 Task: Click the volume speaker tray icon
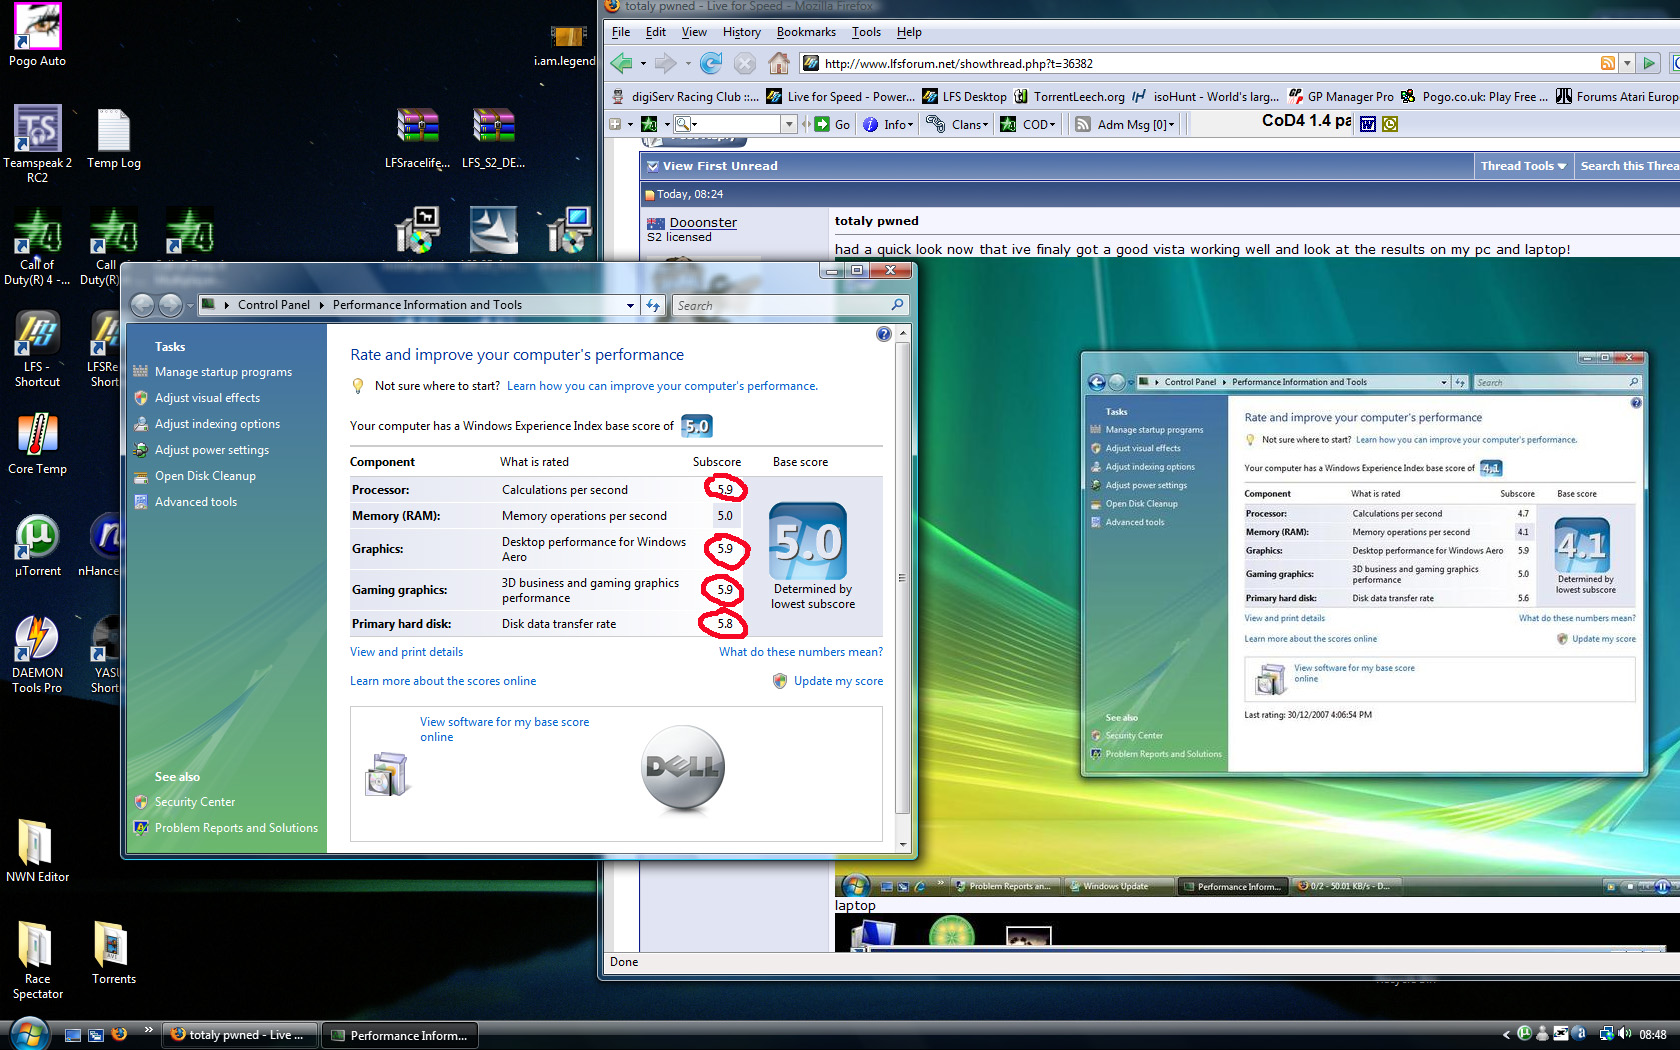click(x=1624, y=1034)
